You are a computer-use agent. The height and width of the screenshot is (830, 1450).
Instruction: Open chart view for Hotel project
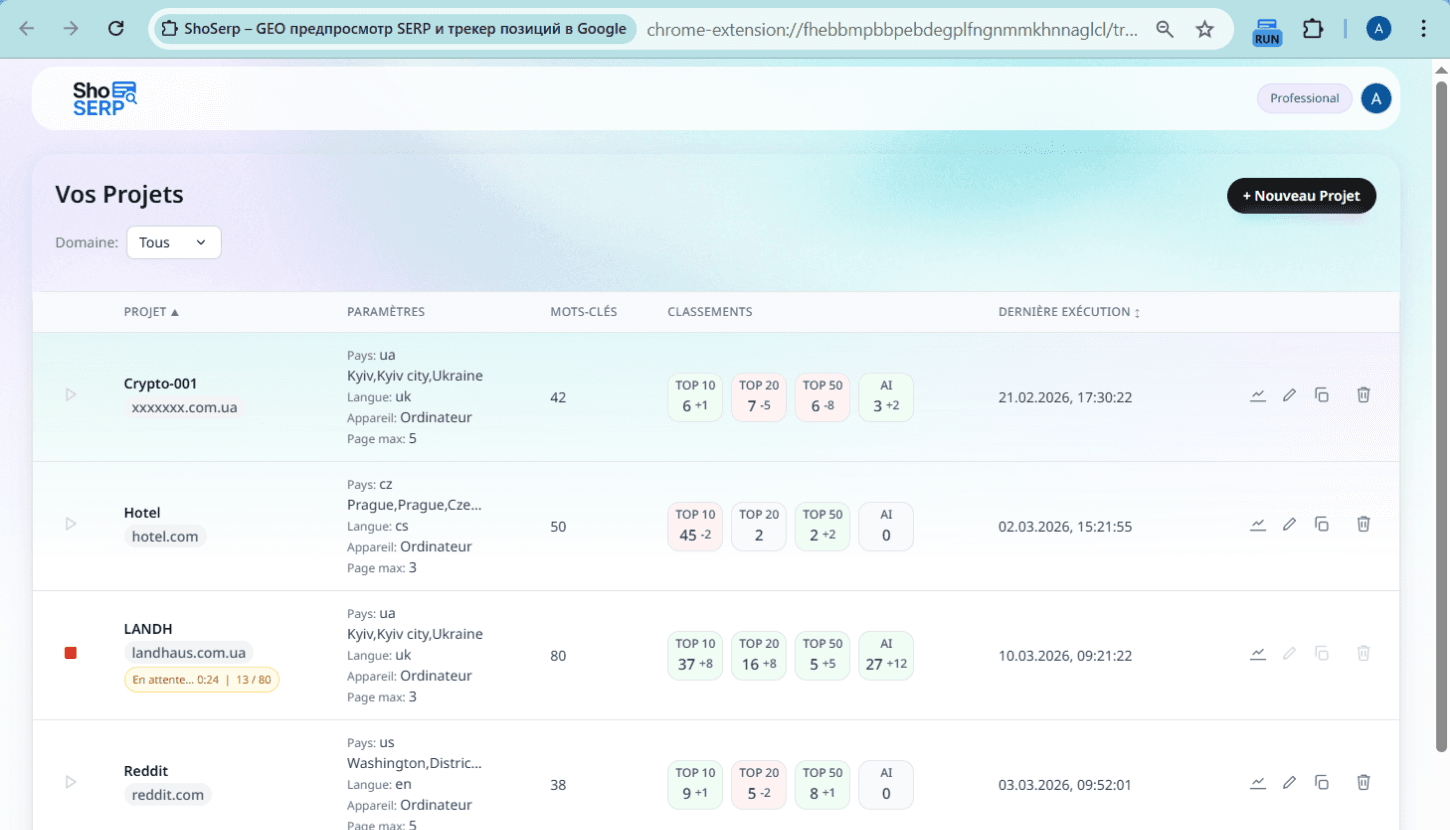(x=1258, y=524)
